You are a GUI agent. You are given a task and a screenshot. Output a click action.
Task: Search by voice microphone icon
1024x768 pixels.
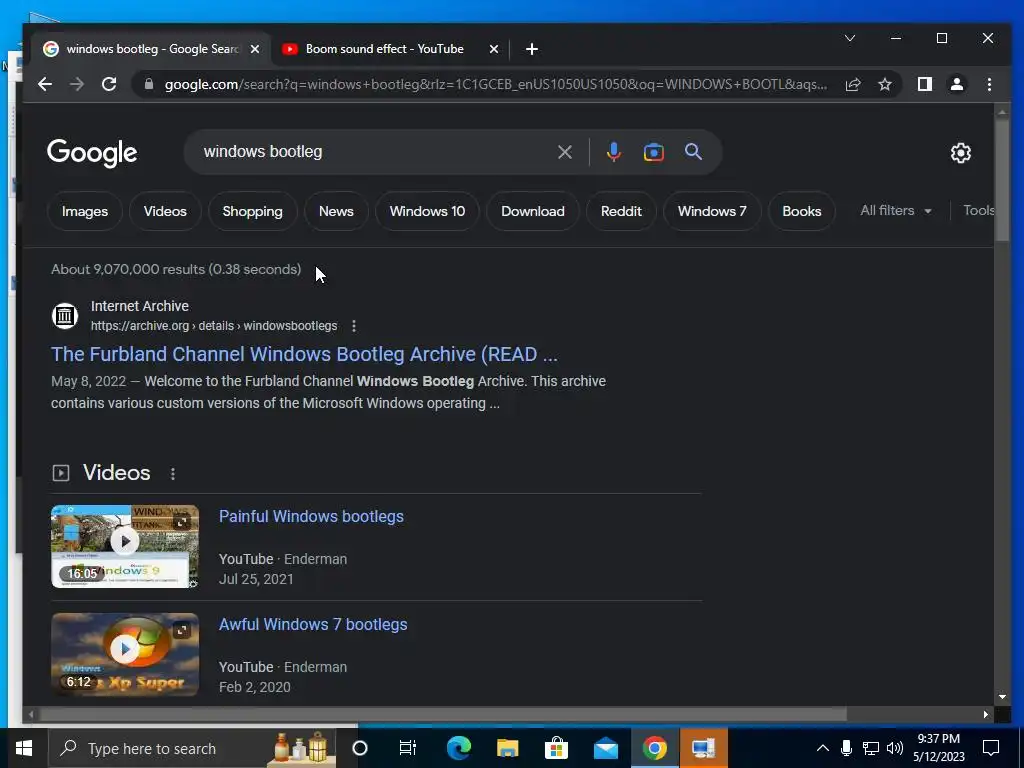click(613, 152)
